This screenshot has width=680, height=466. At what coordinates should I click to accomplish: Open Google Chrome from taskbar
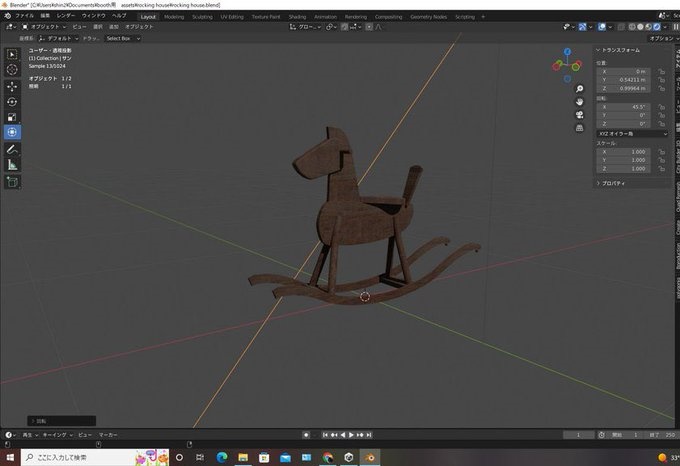(x=328, y=457)
